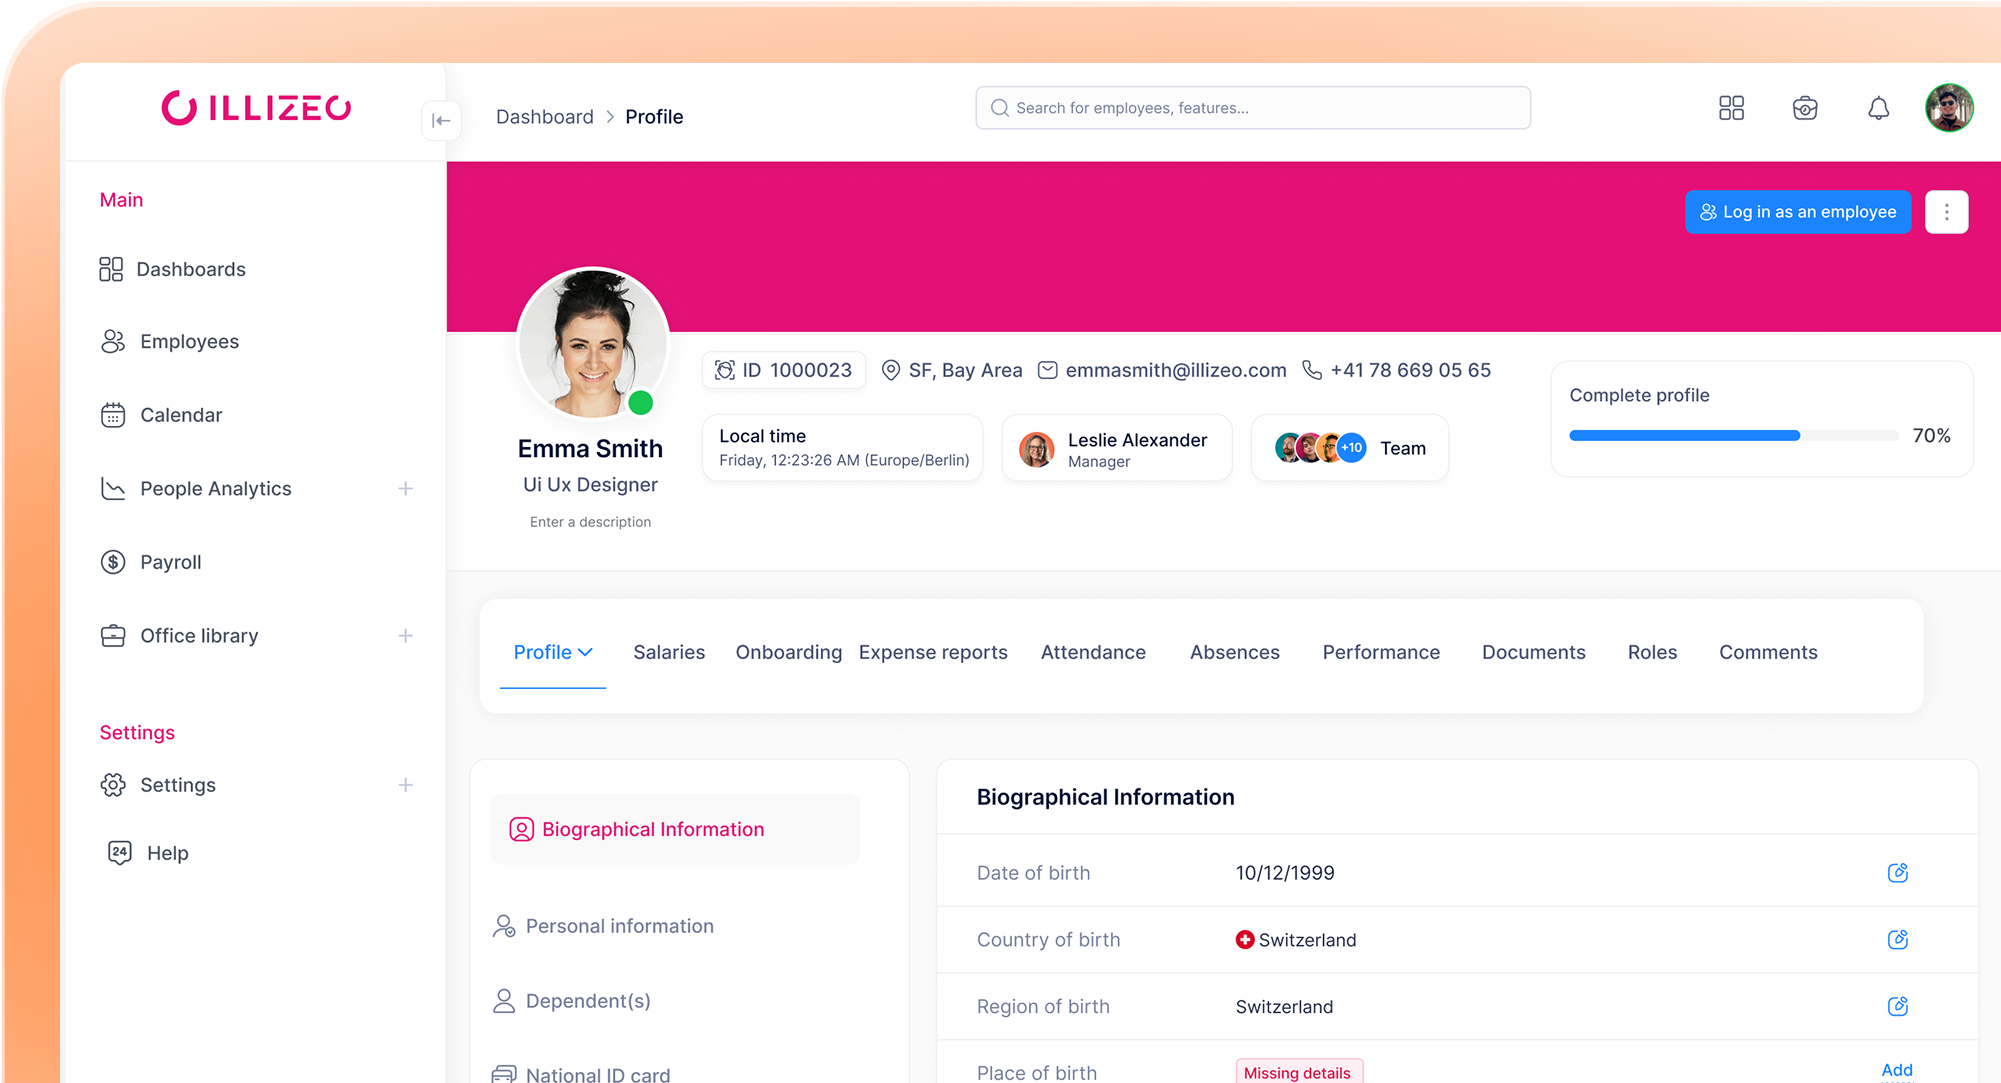Click the Complete profile progress bar

(1733, 436)
